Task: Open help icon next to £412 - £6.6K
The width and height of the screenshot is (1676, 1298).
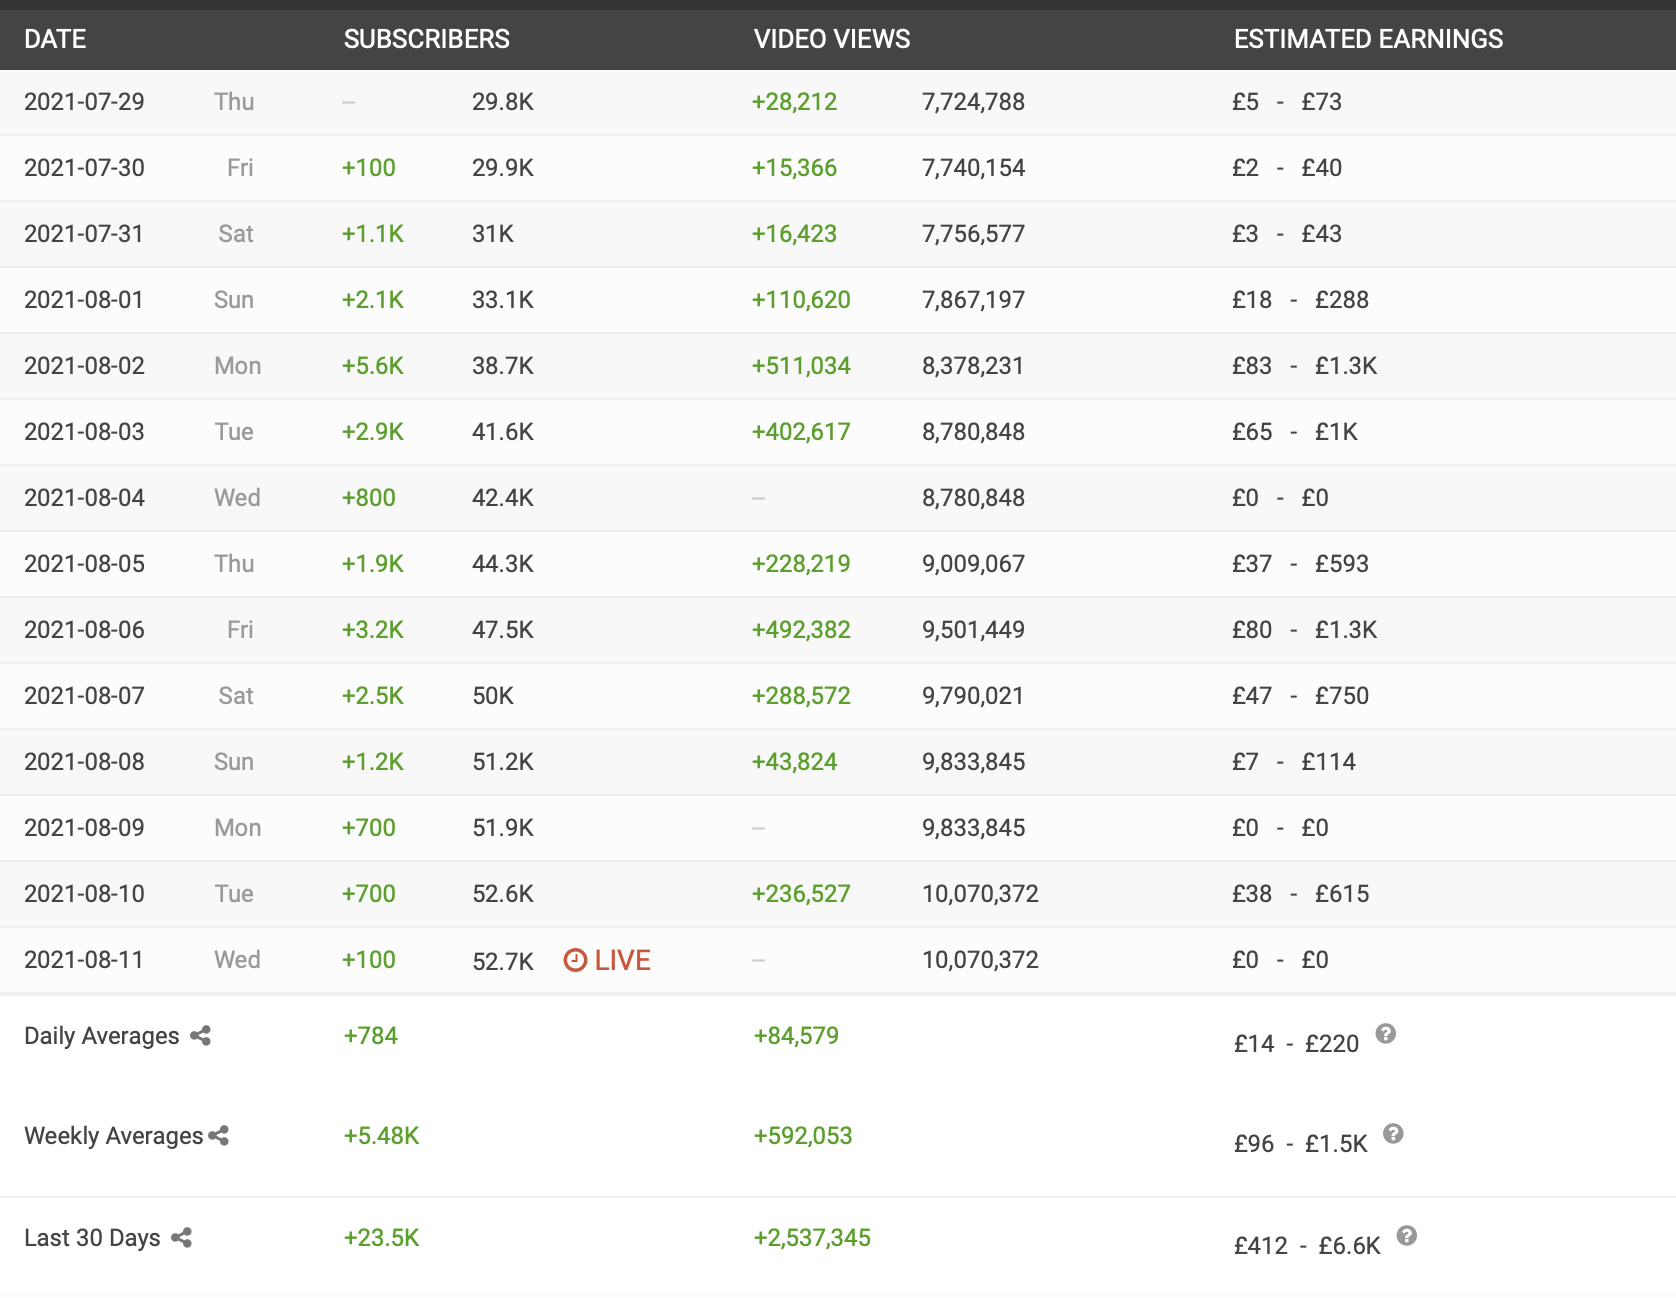Action: point(1406,1236)
